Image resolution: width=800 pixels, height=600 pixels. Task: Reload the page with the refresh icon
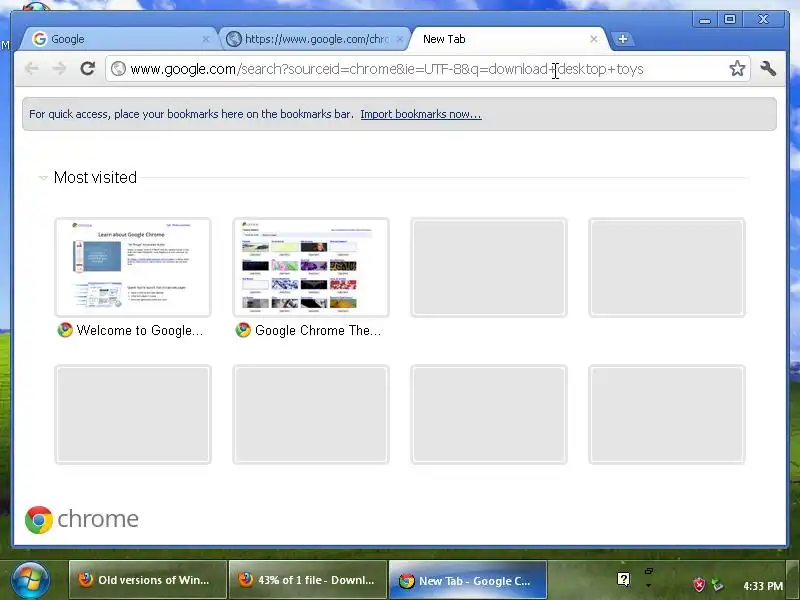coord(88,68)
